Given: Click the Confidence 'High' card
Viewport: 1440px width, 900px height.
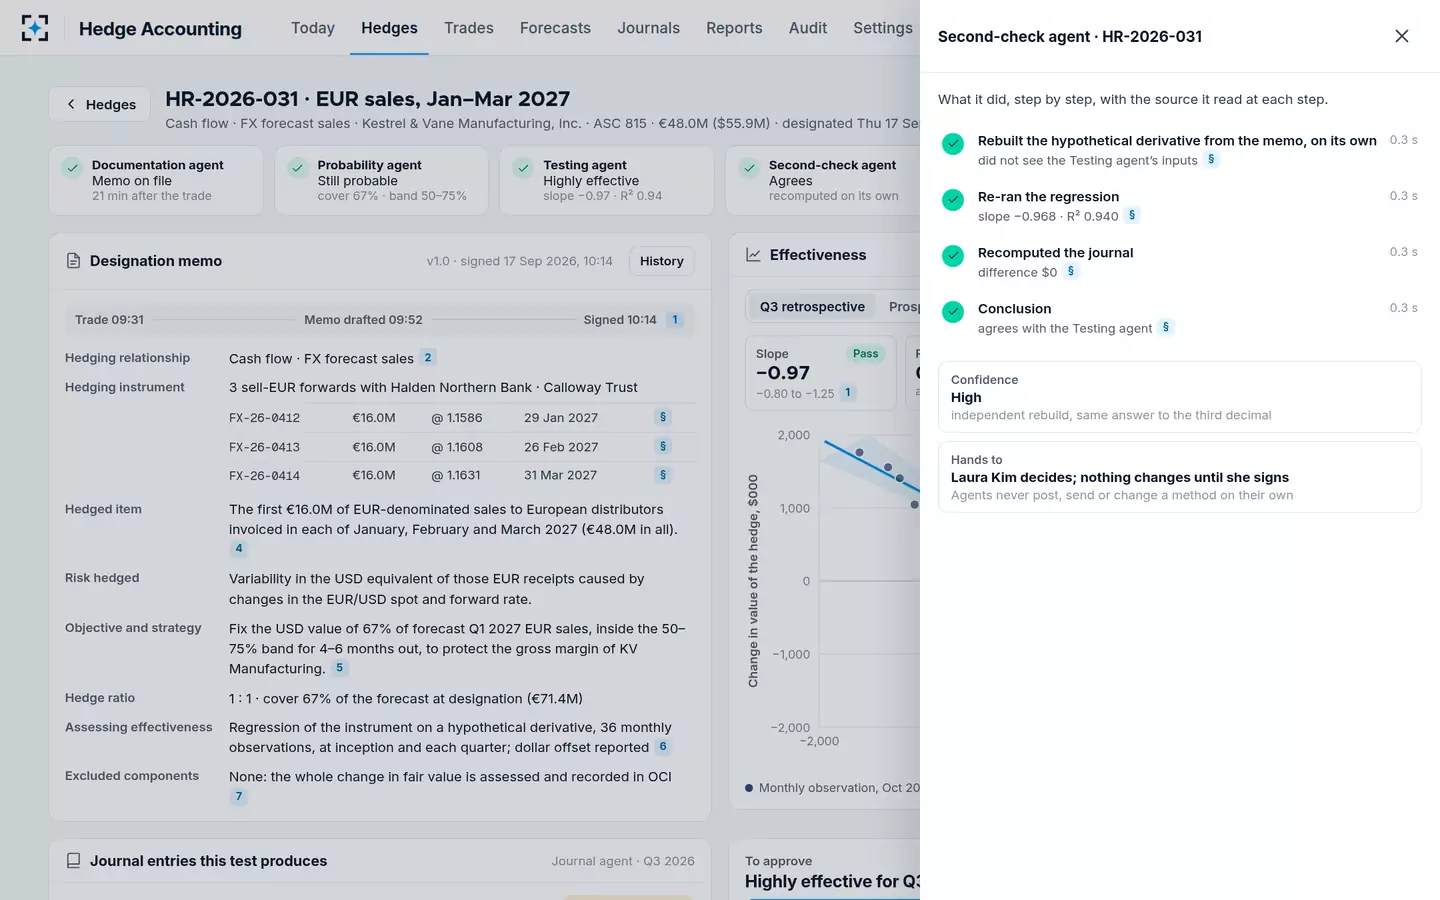Looking at the screenshot, I should click(x=1180, y=397).
